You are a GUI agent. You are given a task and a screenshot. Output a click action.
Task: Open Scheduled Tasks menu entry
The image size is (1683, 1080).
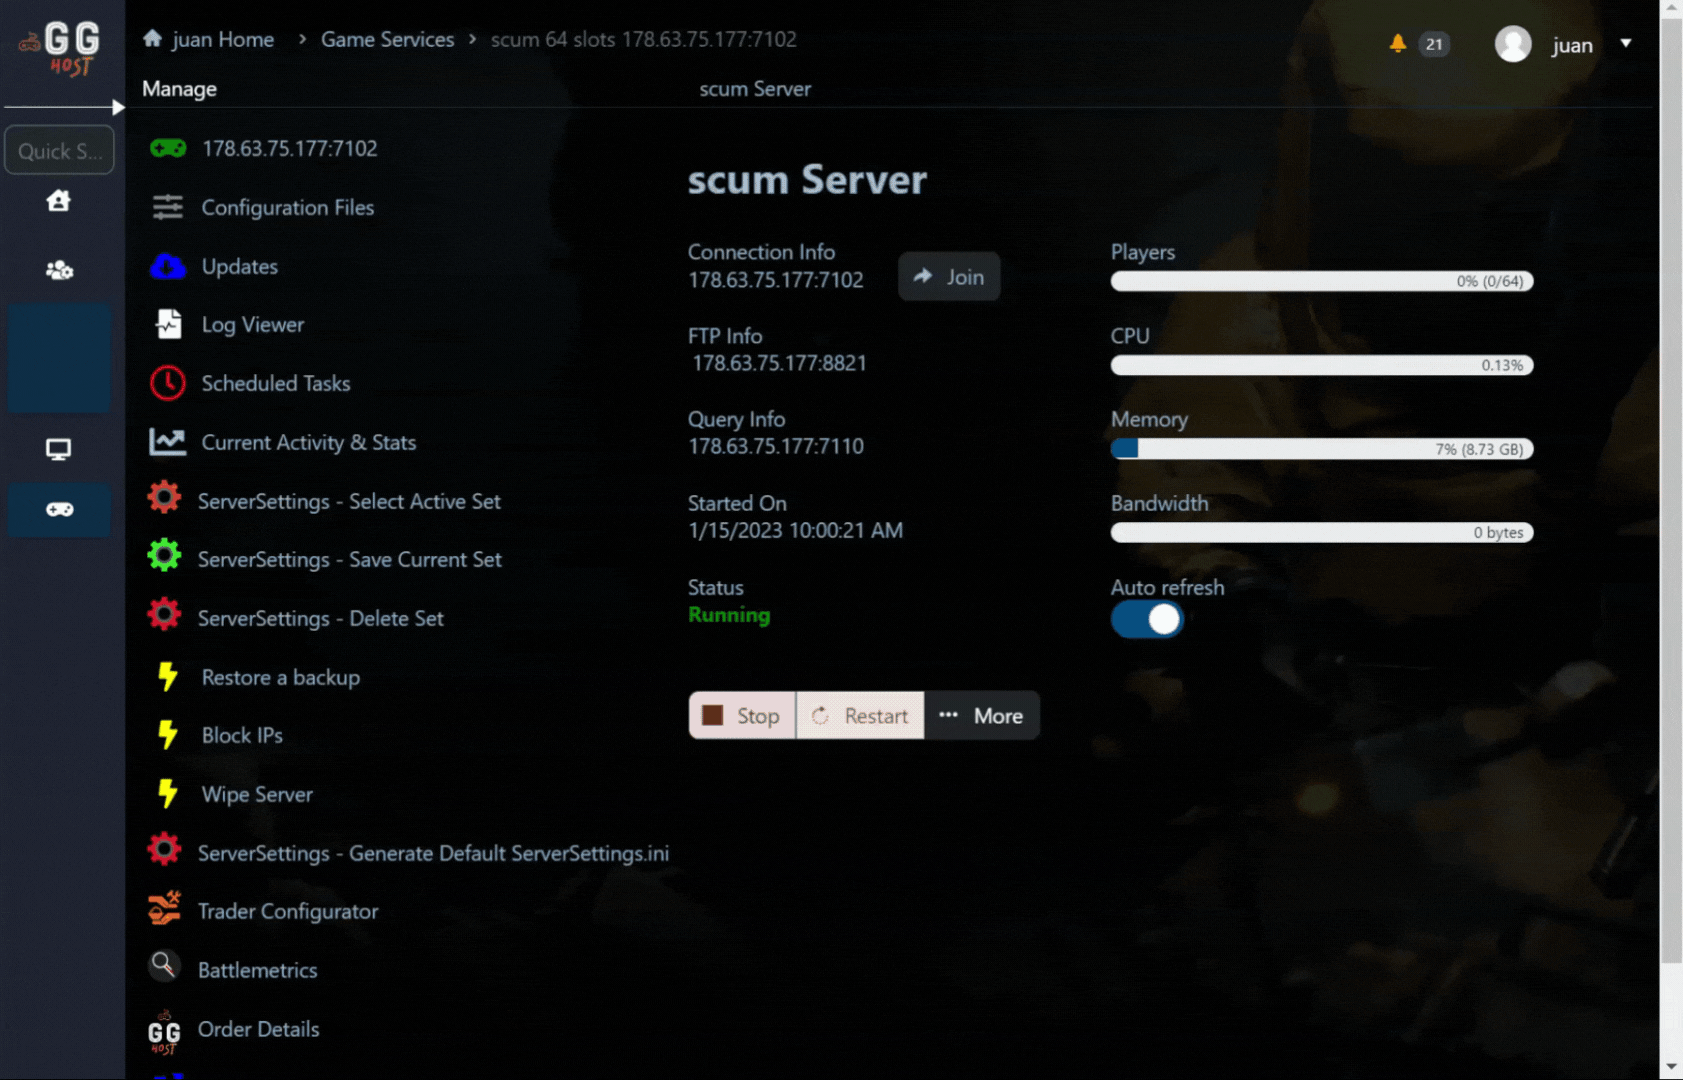click(x=276, y=383)
